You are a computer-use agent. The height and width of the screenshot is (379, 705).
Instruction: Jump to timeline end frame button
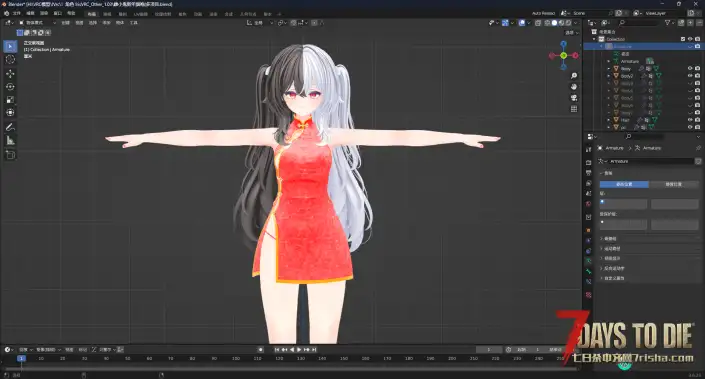click(x=314, y=349)
